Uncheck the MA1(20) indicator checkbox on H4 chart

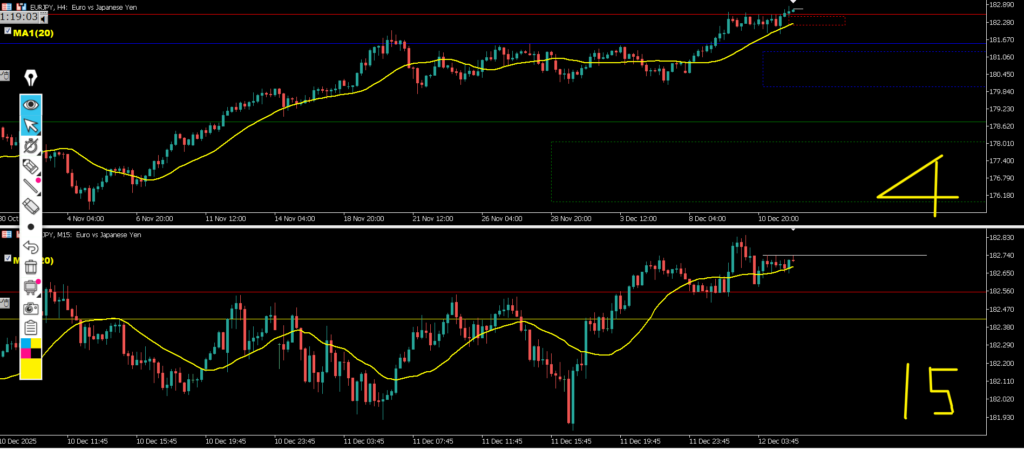[x=7, y=33]
